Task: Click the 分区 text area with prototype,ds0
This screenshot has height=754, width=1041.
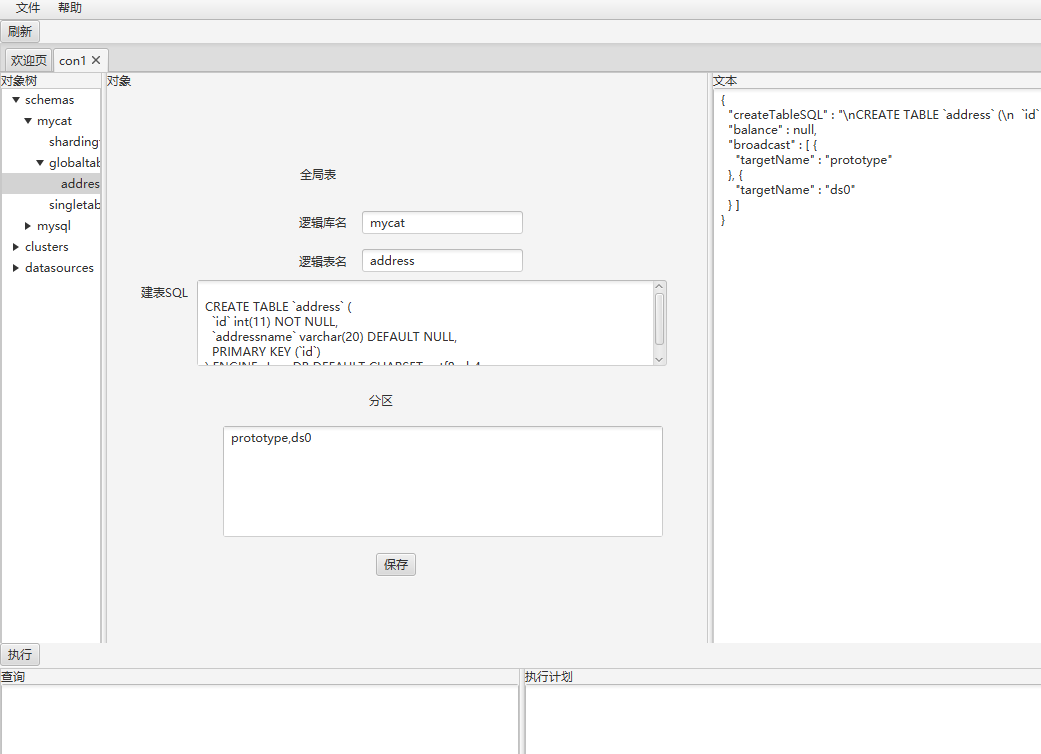Action: click(443, 481)
